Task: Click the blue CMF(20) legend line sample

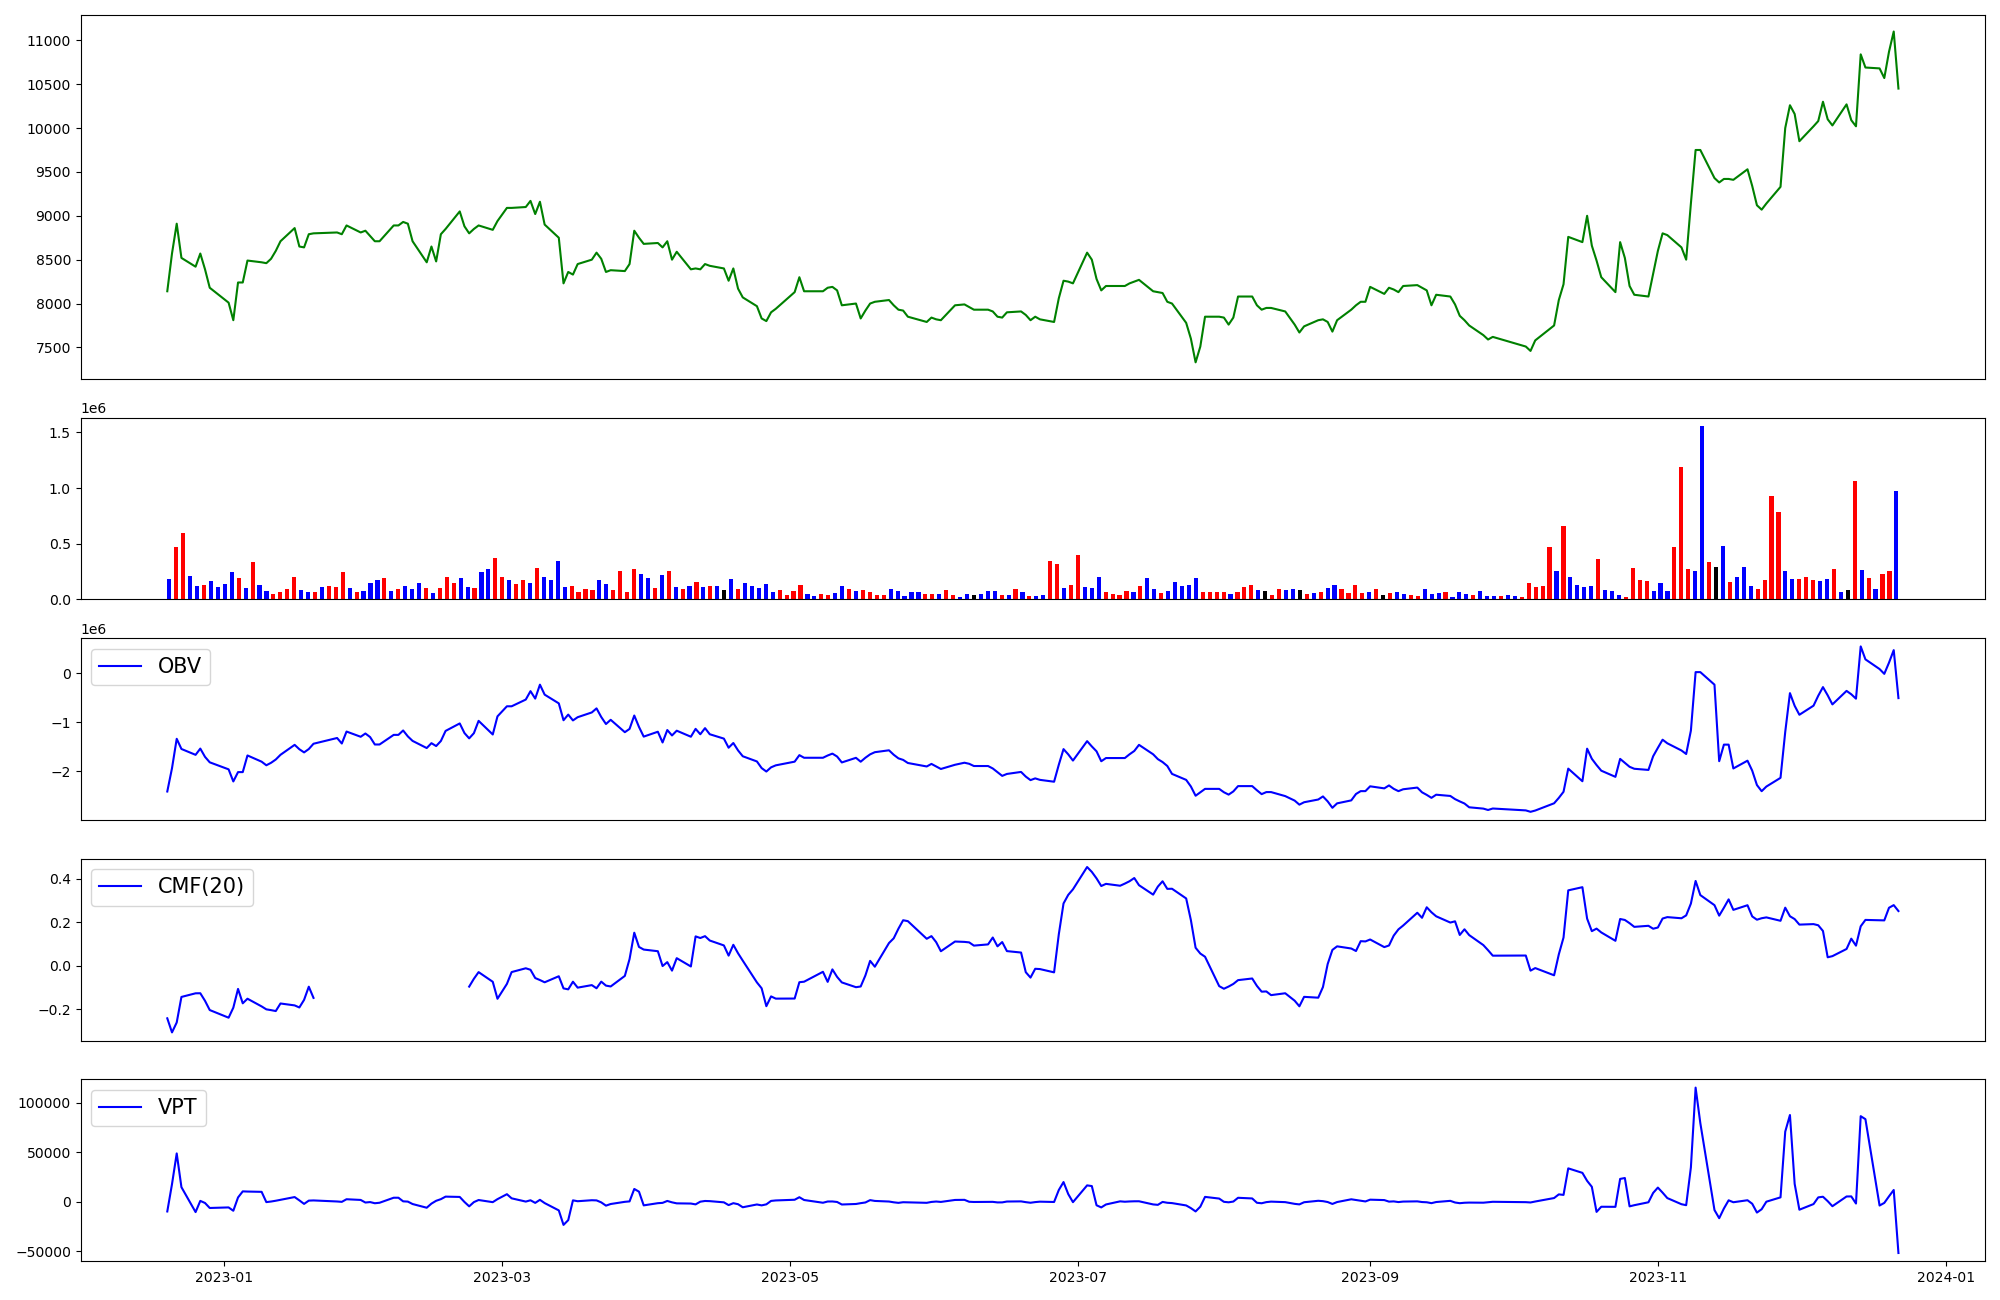Action: [120, 887]
